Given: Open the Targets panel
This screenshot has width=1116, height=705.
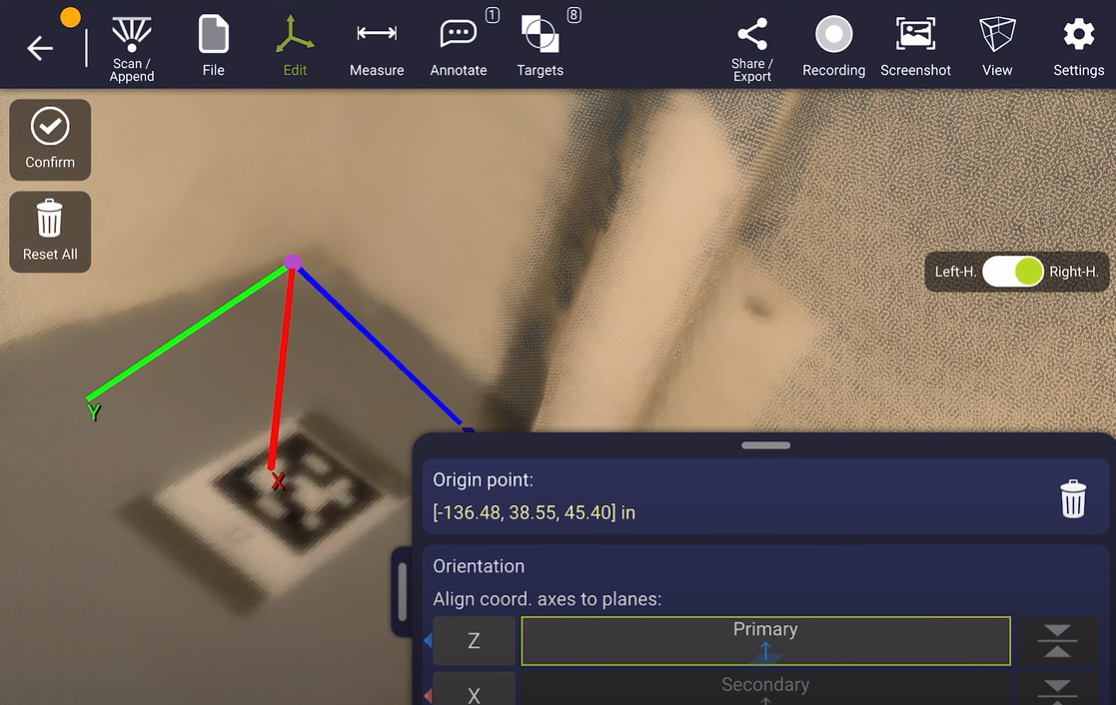Looking at the screenshot, I should pos(539,47).
